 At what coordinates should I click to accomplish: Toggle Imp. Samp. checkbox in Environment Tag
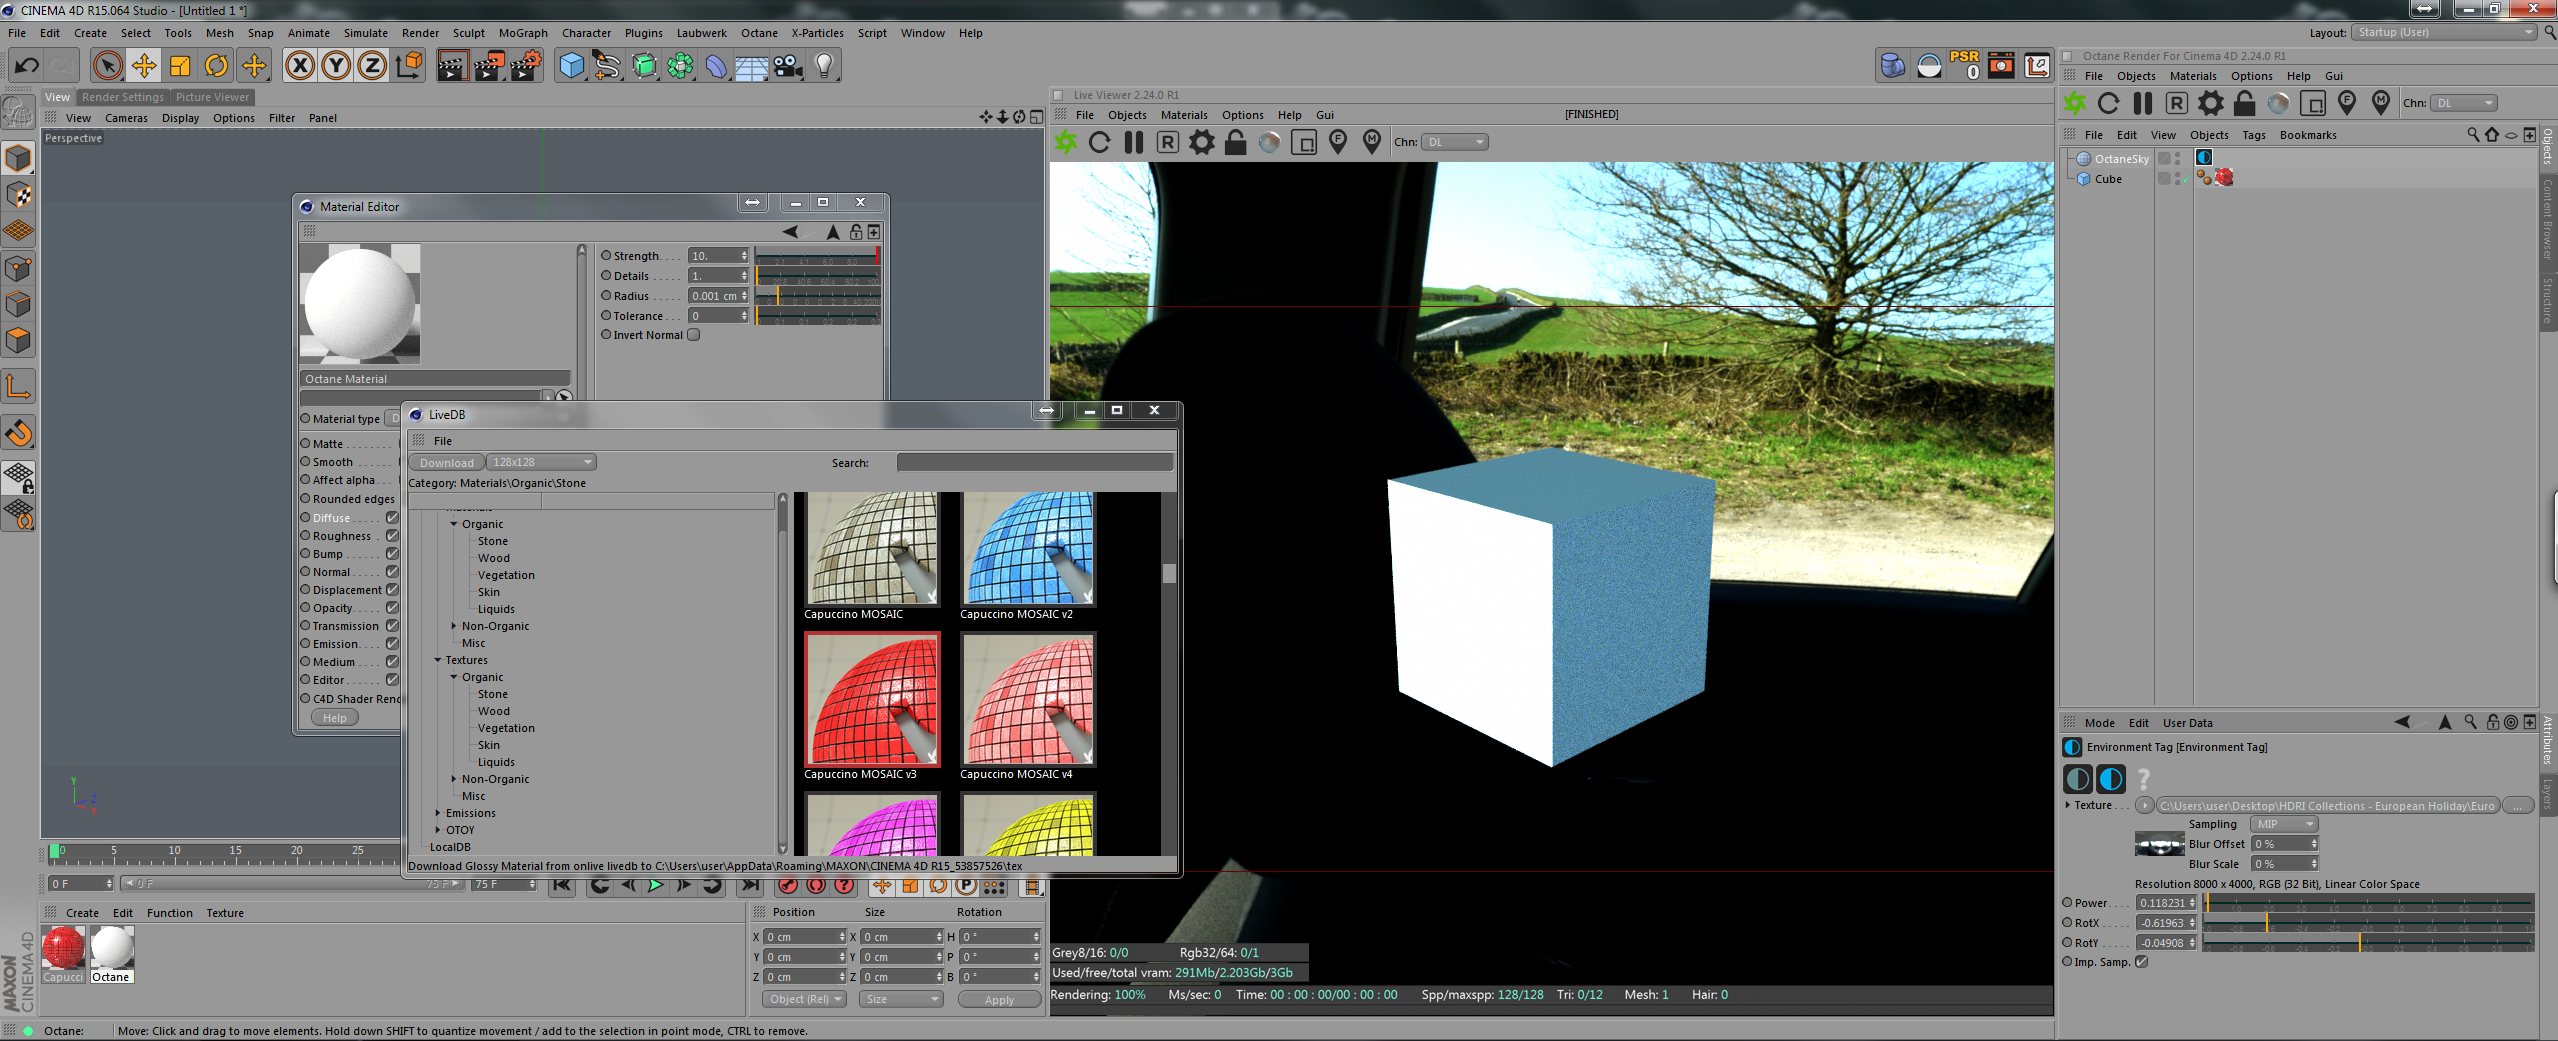[x=2141, y=962]
